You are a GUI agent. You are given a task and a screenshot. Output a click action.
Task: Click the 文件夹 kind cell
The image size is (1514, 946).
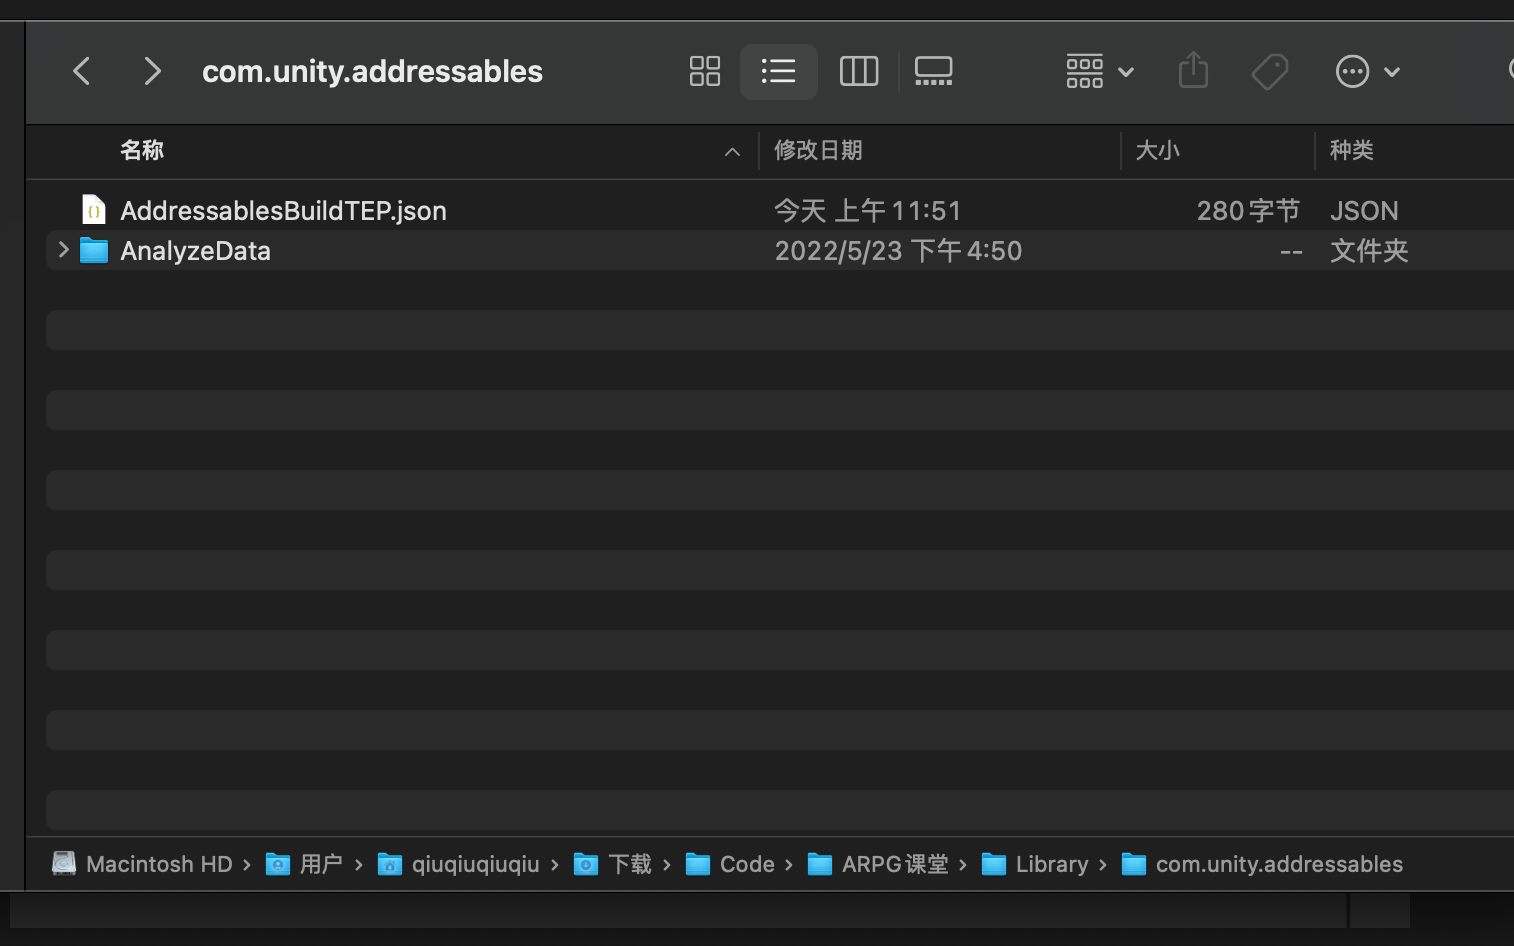pyautogui.click(x=1369, y=251)
